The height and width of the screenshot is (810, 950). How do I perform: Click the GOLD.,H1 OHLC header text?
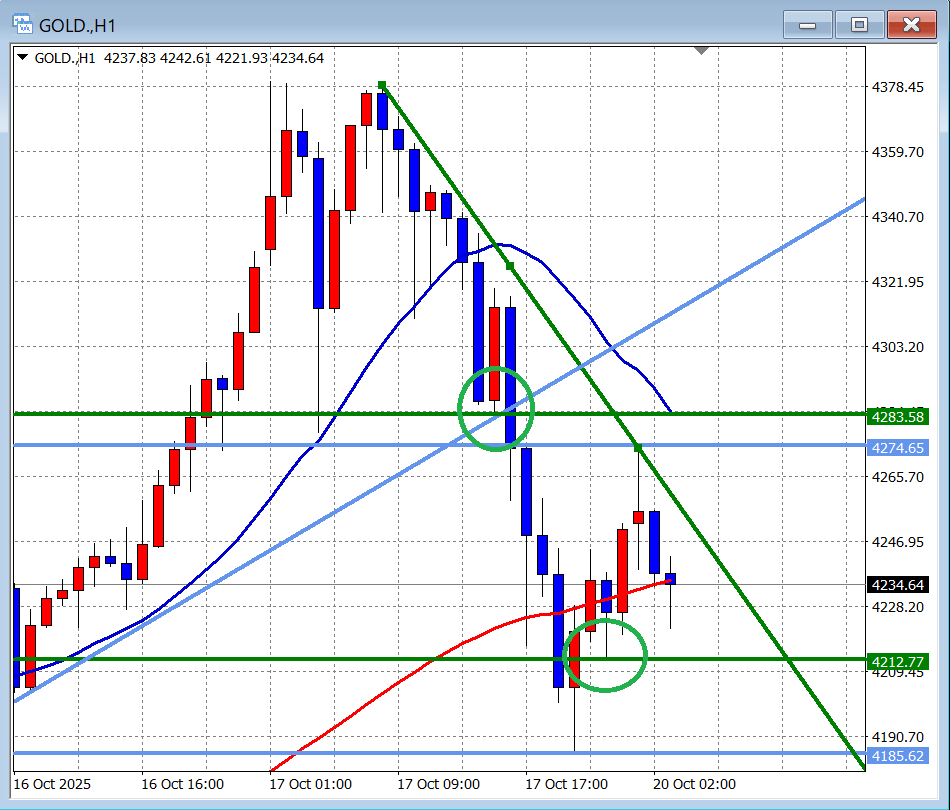[x=180, y=58]
